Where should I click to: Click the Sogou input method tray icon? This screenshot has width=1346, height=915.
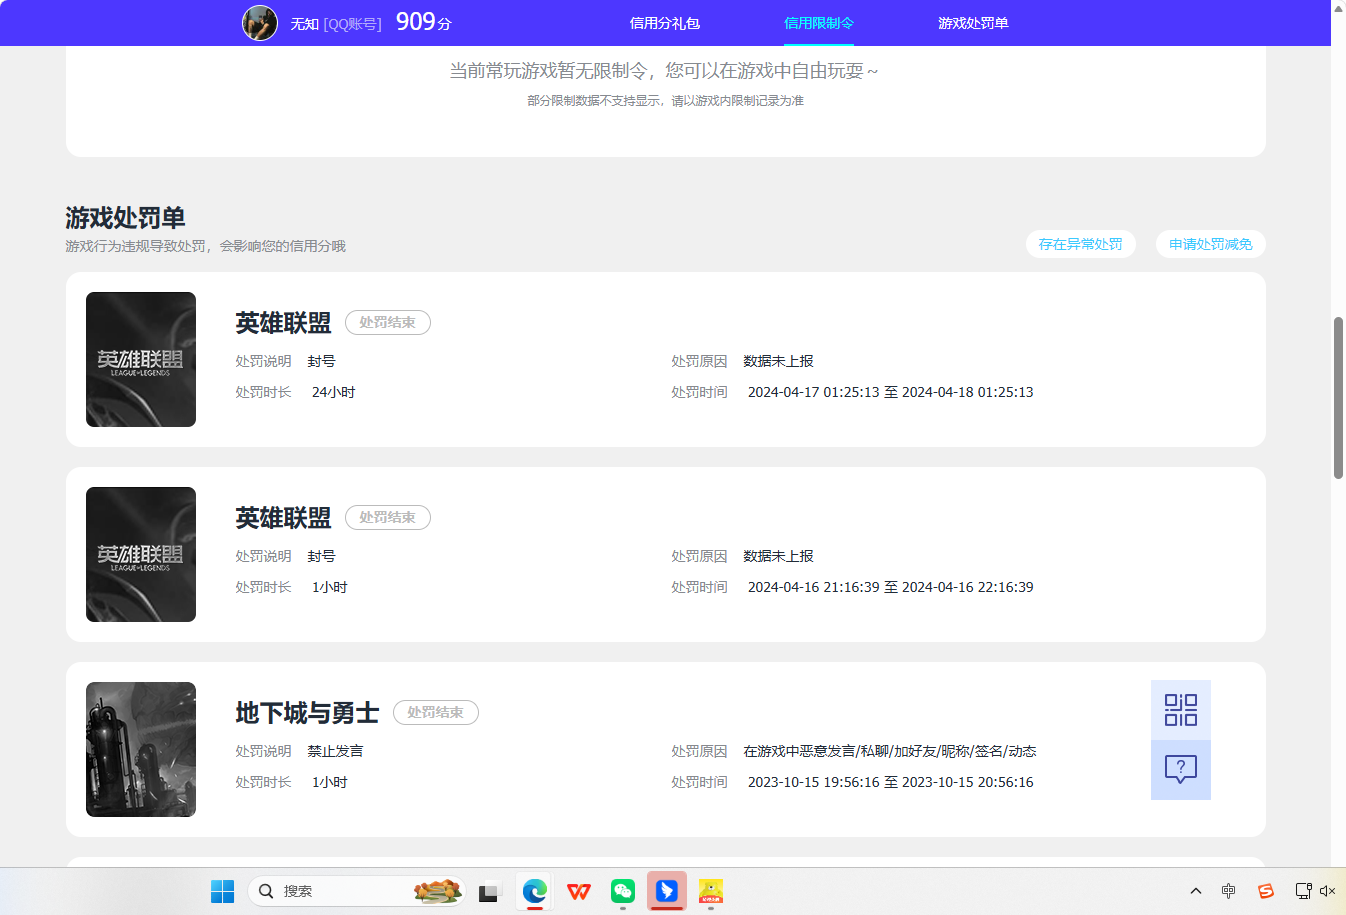click(1266, 891)
